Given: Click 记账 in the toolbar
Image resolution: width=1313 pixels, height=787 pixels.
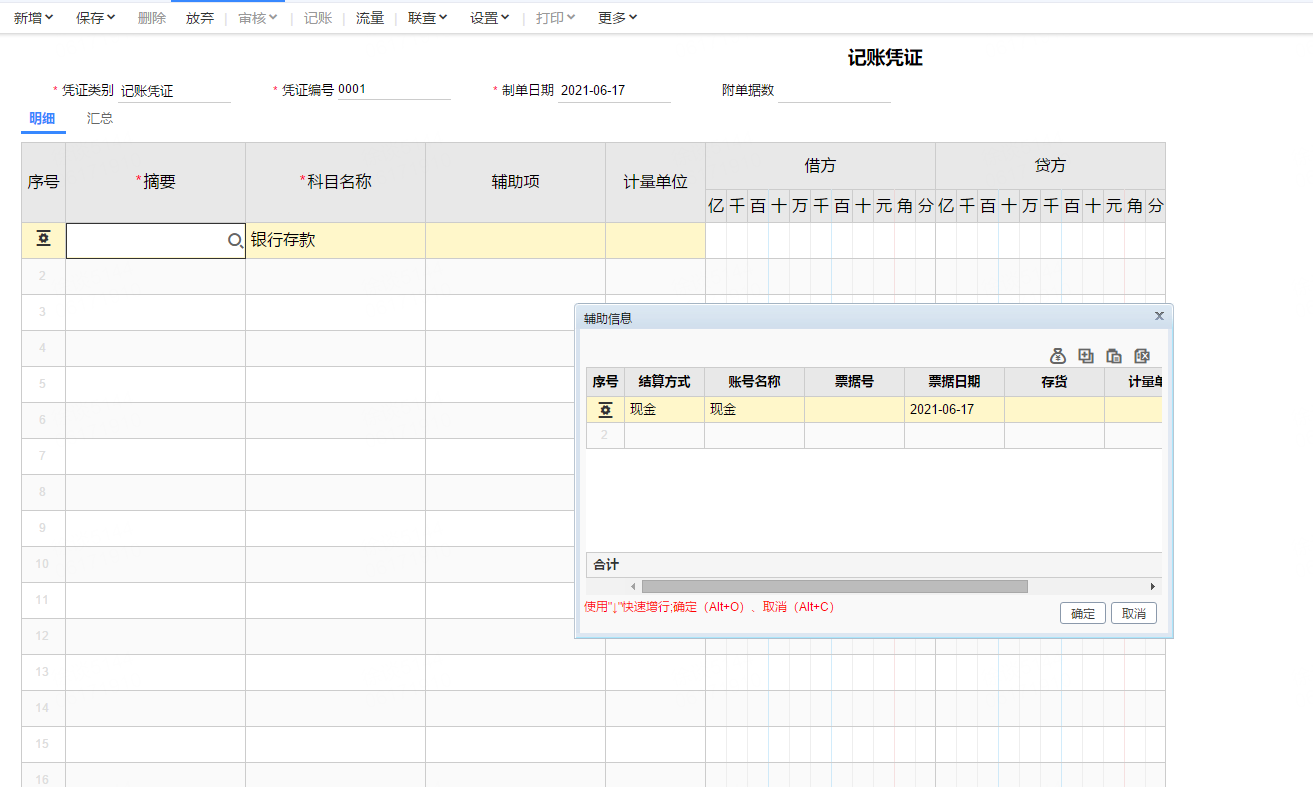Looking at the screenshot, I should point(318,18).
